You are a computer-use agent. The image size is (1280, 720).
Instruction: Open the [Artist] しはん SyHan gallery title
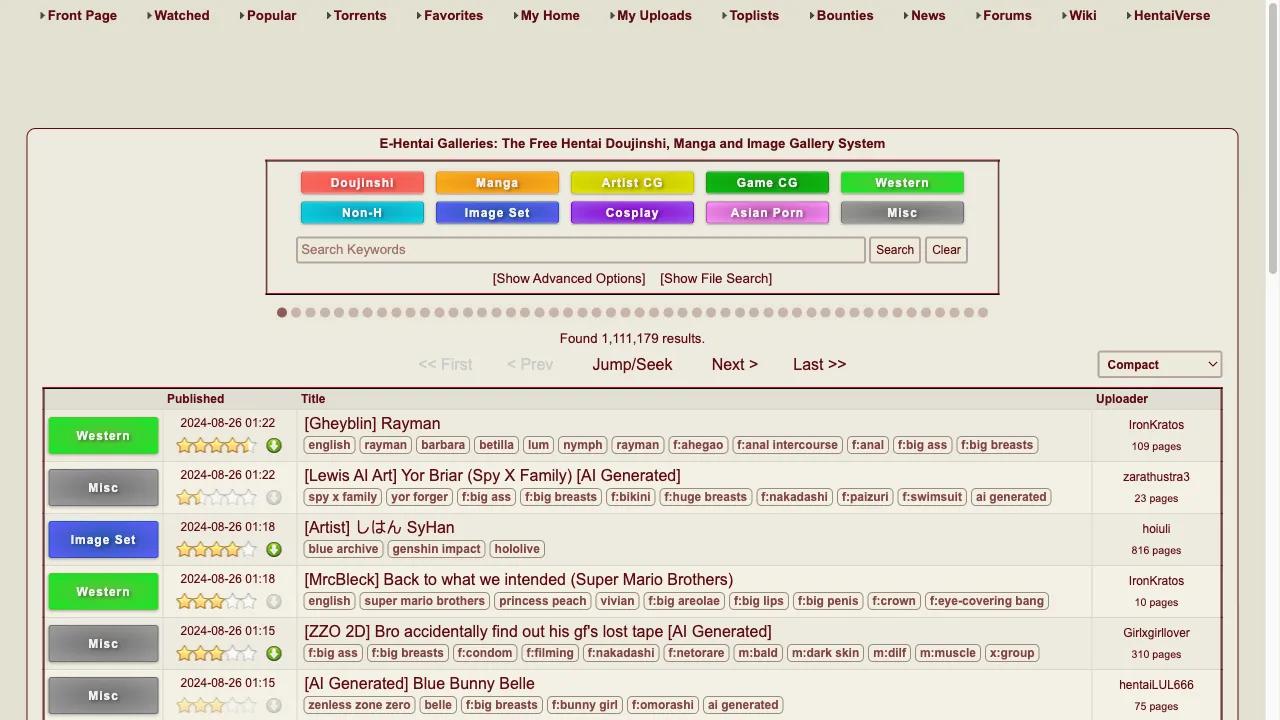coord(379,528)
